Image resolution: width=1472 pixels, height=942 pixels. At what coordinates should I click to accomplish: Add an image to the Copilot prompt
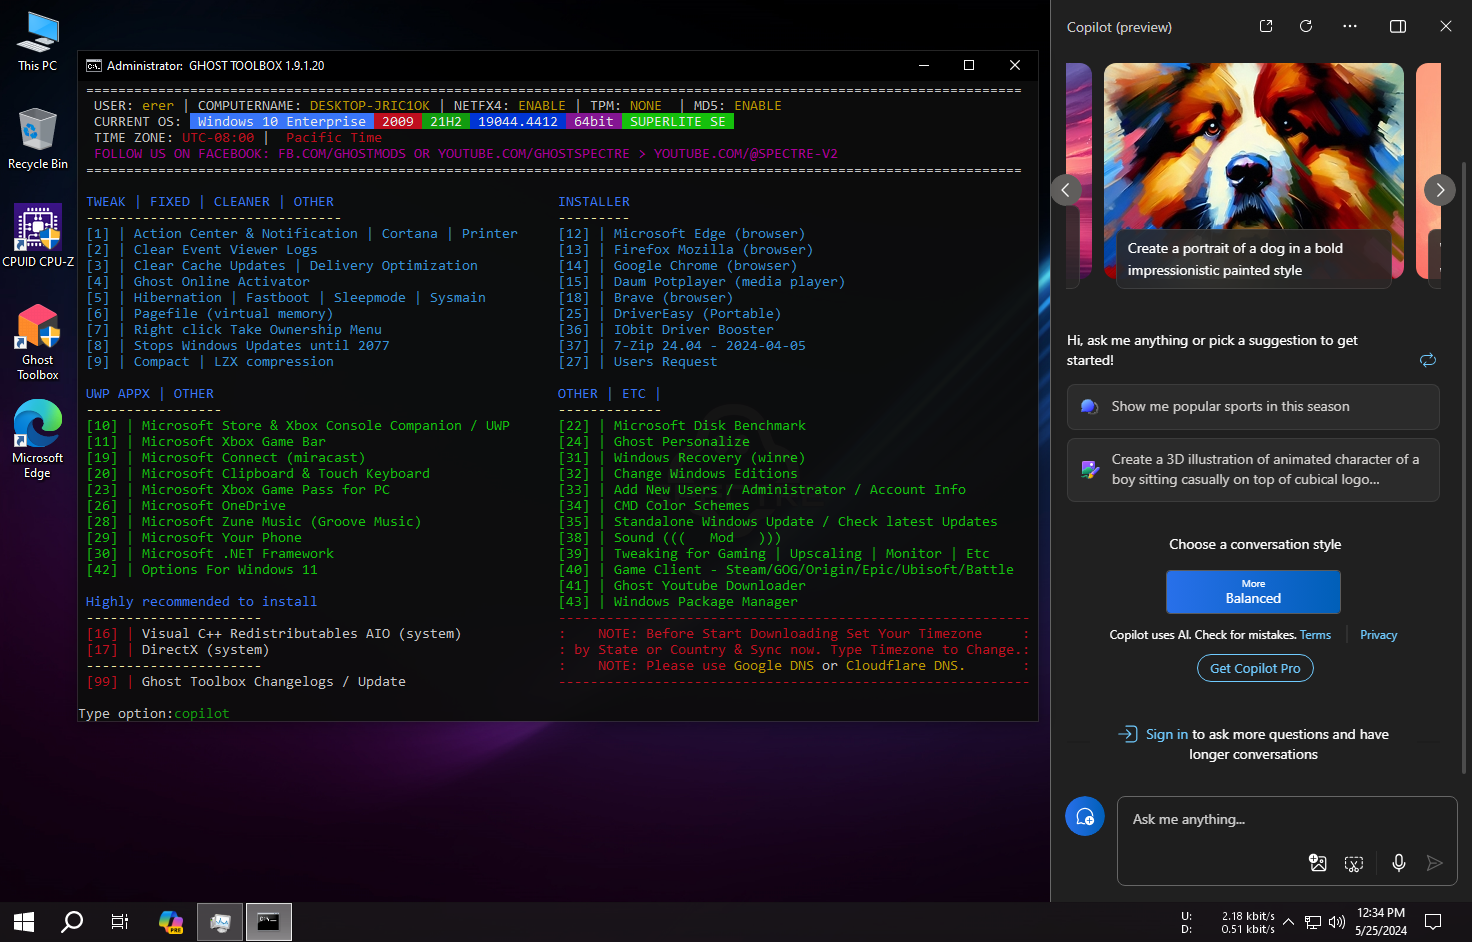point(1318,863)
